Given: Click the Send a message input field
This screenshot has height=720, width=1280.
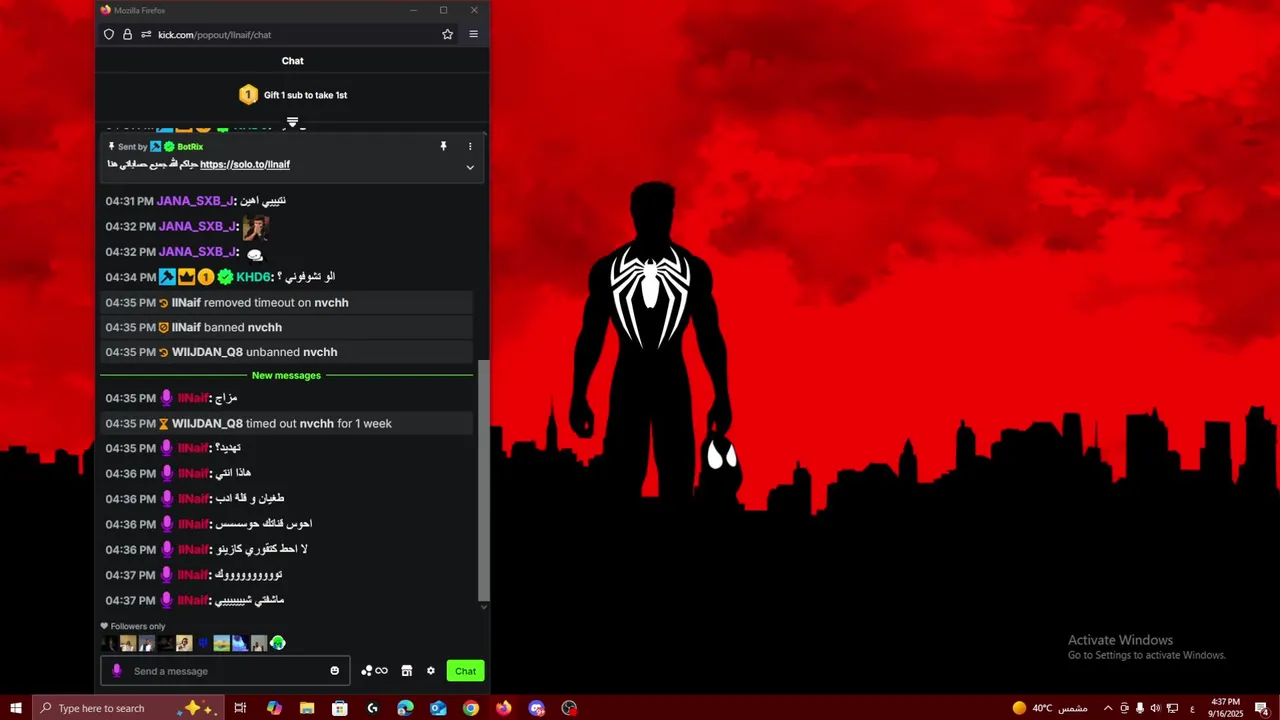Looking at the screenshot, I should [225, 671].
